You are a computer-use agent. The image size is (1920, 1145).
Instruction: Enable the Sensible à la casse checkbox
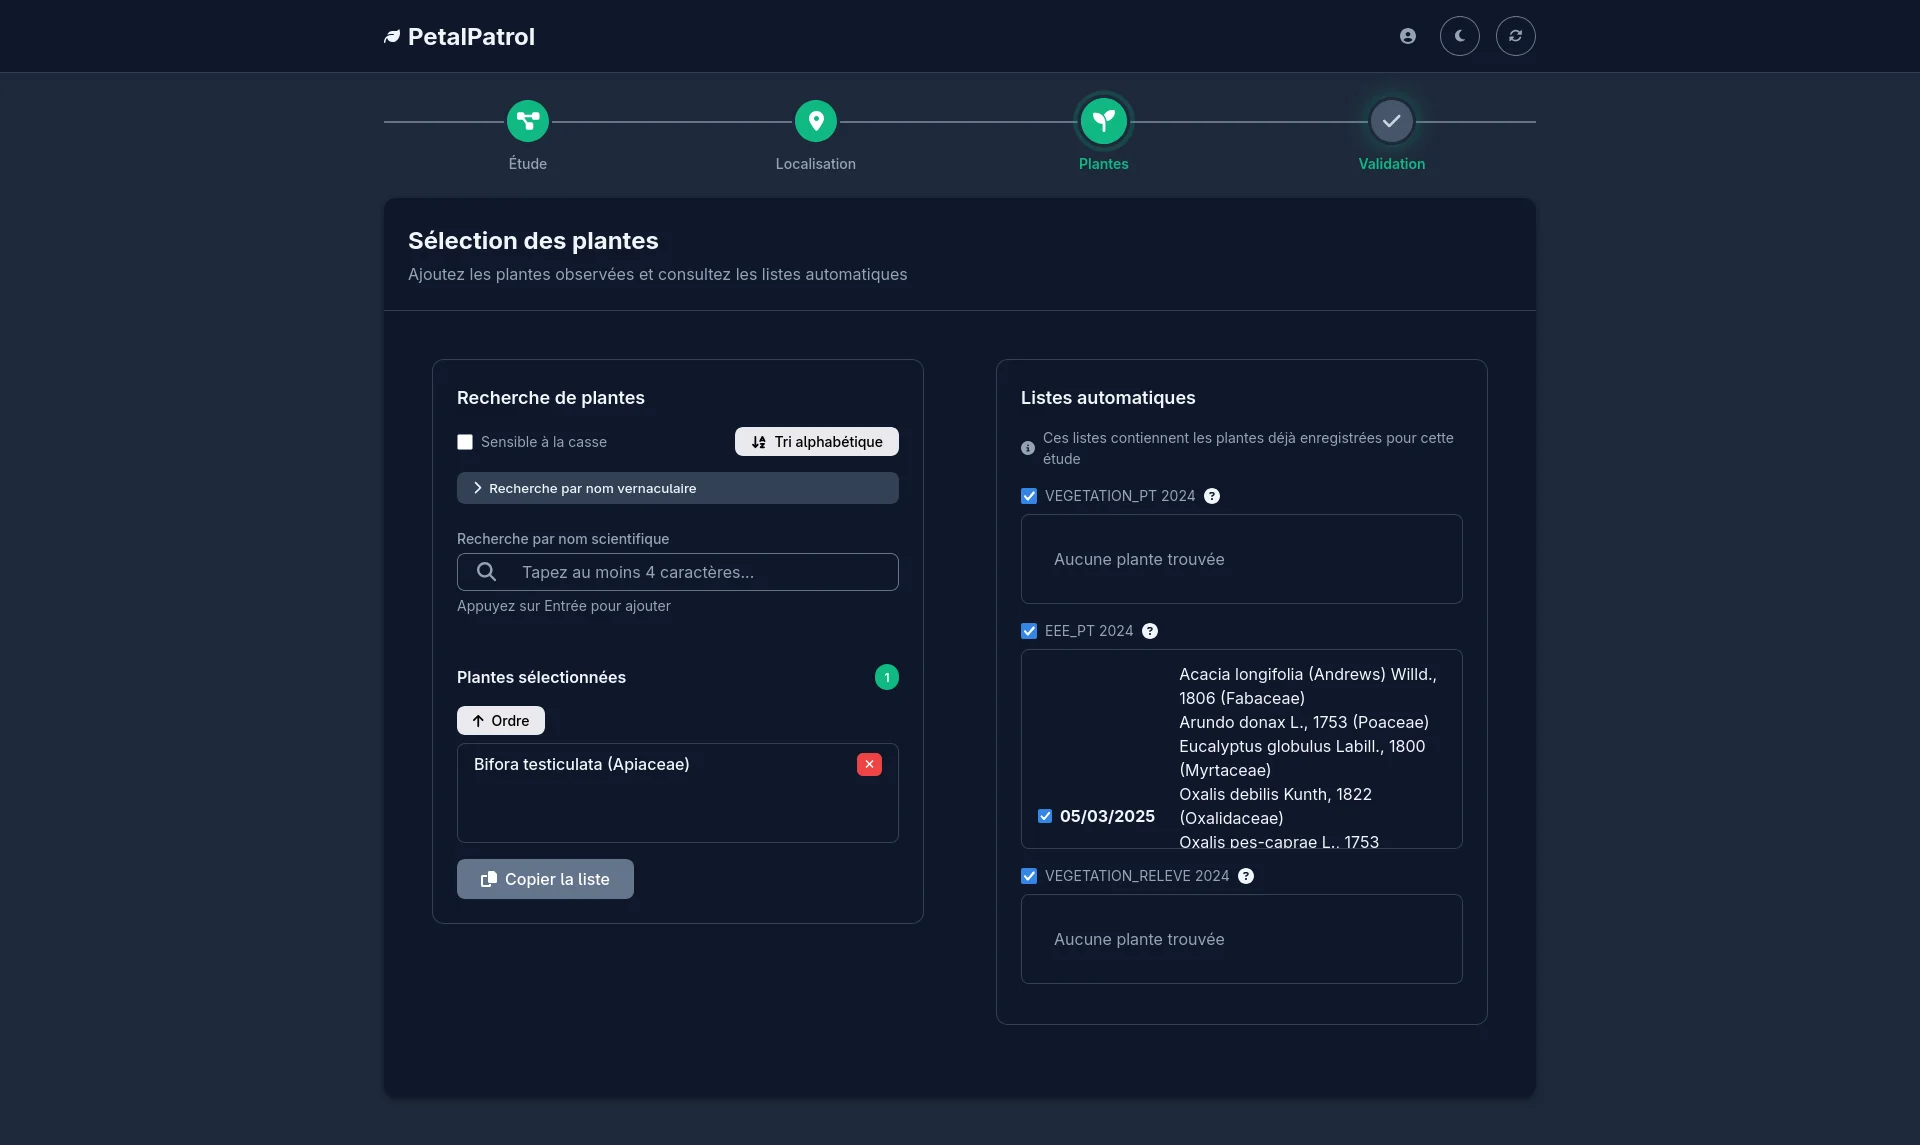pyautogui.click(x=465, y=442)
